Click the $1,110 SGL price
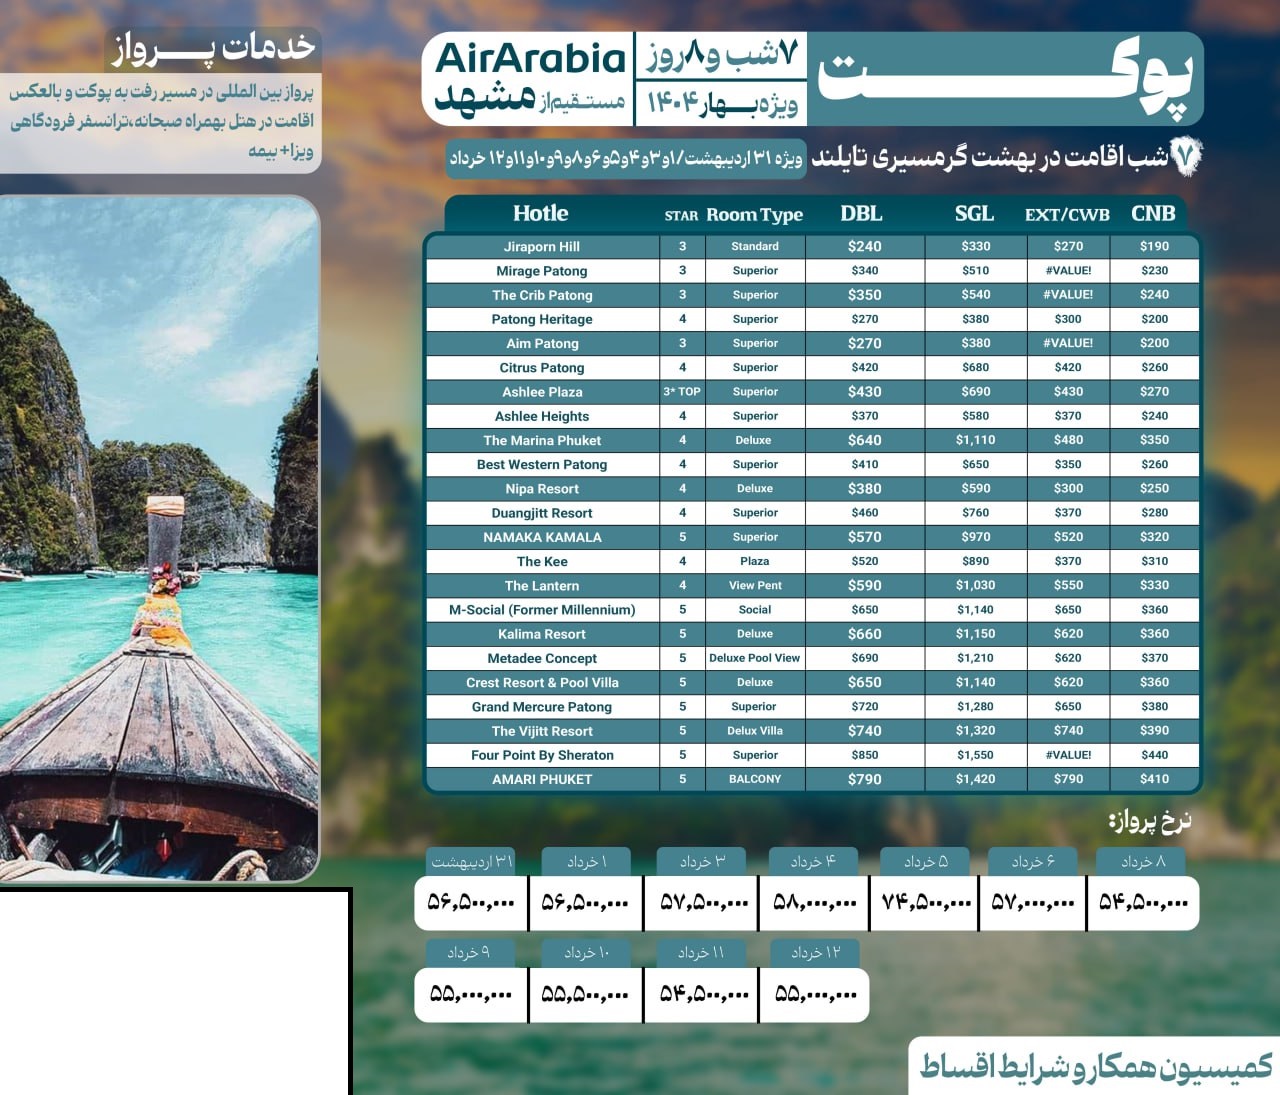Viewport: 1280px width, 1095px height. (975, 440)
